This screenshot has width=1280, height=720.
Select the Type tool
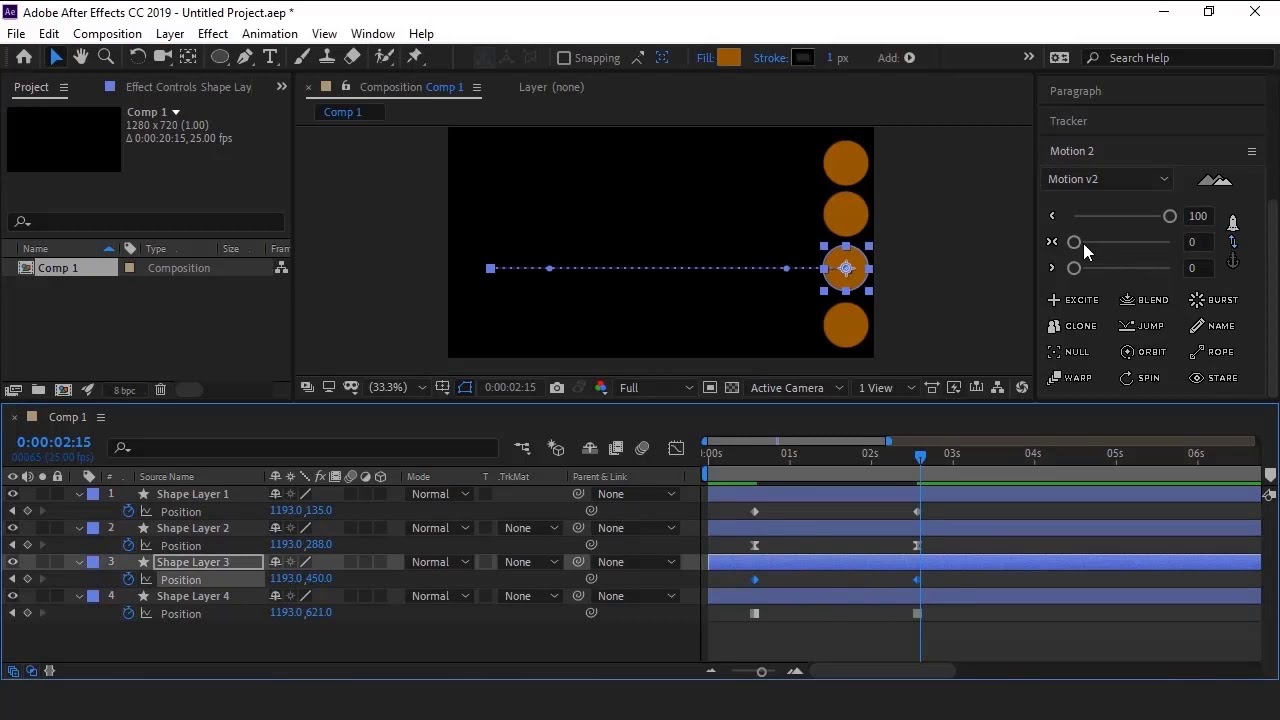(270, 57)
